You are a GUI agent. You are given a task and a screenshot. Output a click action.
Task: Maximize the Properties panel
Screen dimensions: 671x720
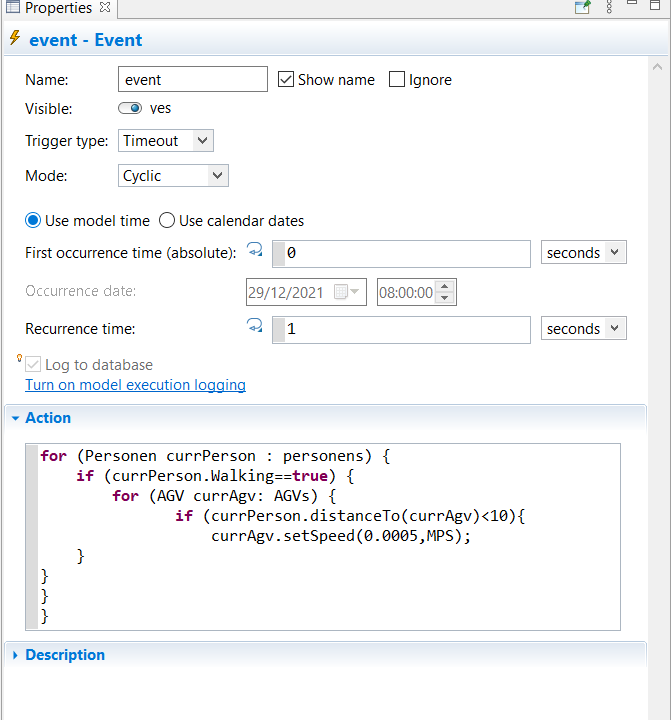[x=655, y=5]
